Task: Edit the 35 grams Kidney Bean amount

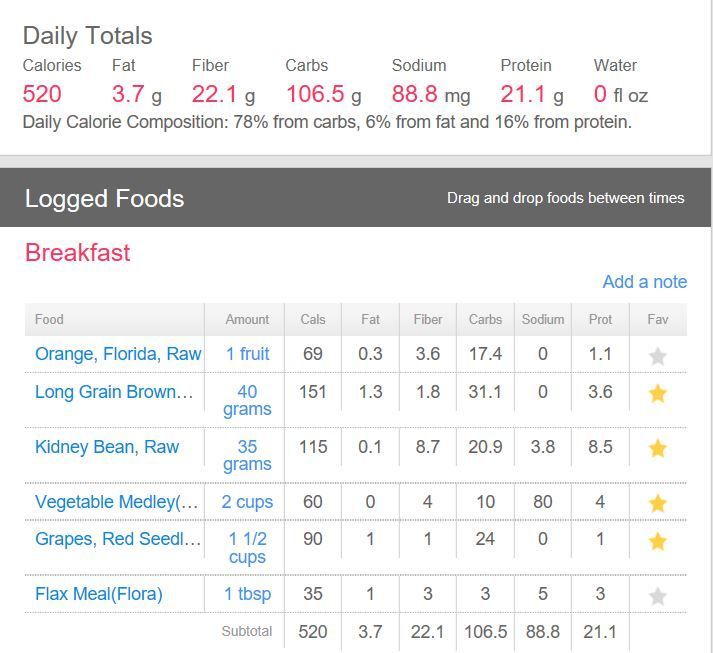Action: [x=247, y=455]
